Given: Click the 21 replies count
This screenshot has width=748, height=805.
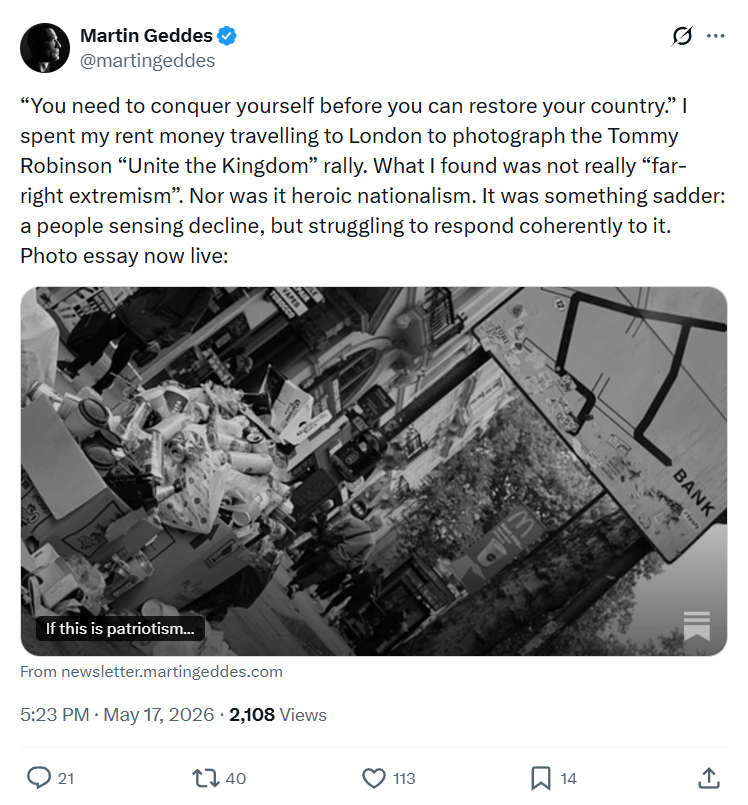Looking at the screenshot, I should (66, 778).
